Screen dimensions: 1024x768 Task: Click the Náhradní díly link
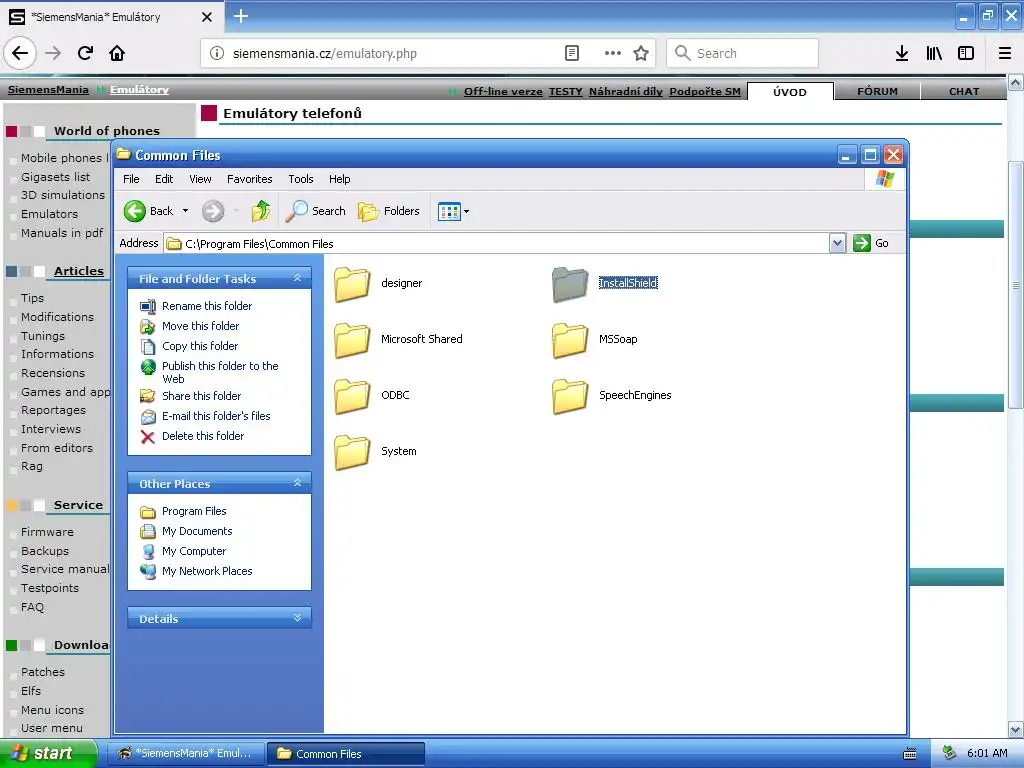pyautogui.click(x=626, y=91)
